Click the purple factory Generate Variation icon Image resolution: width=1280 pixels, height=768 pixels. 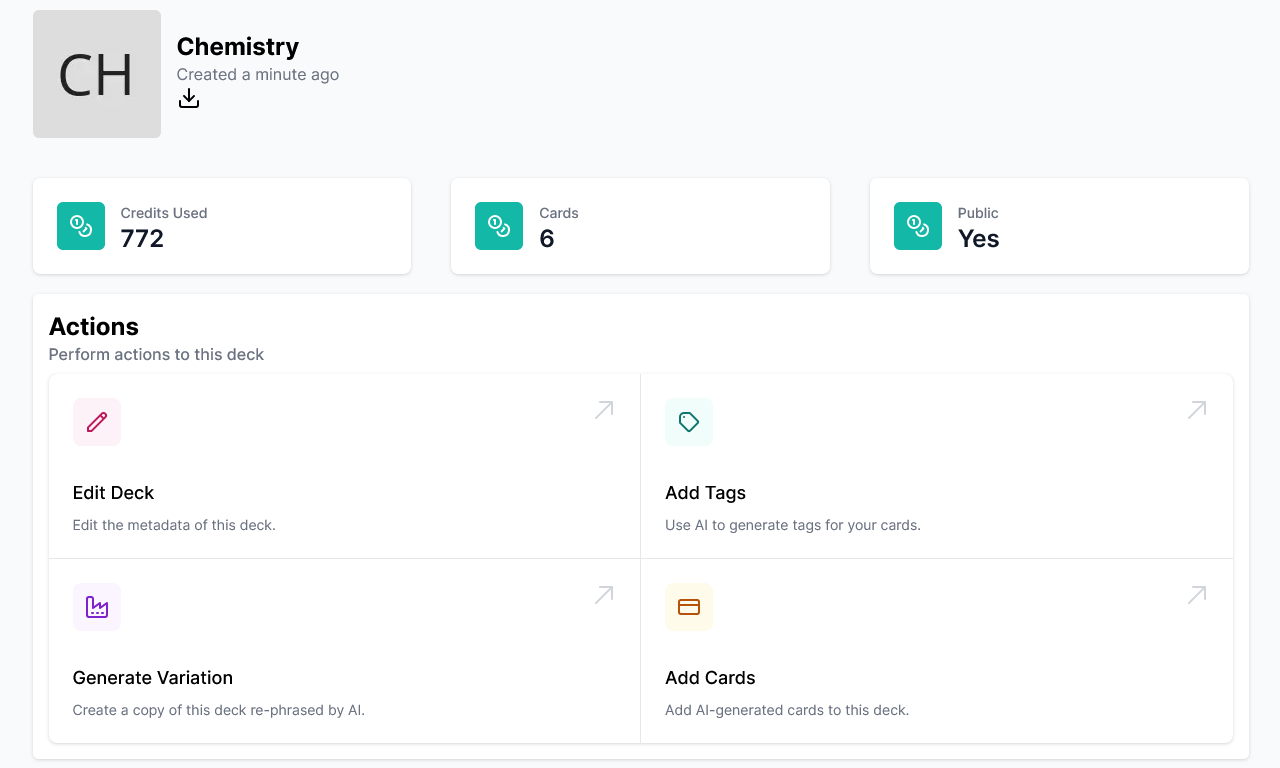click(x=97, y=607)
